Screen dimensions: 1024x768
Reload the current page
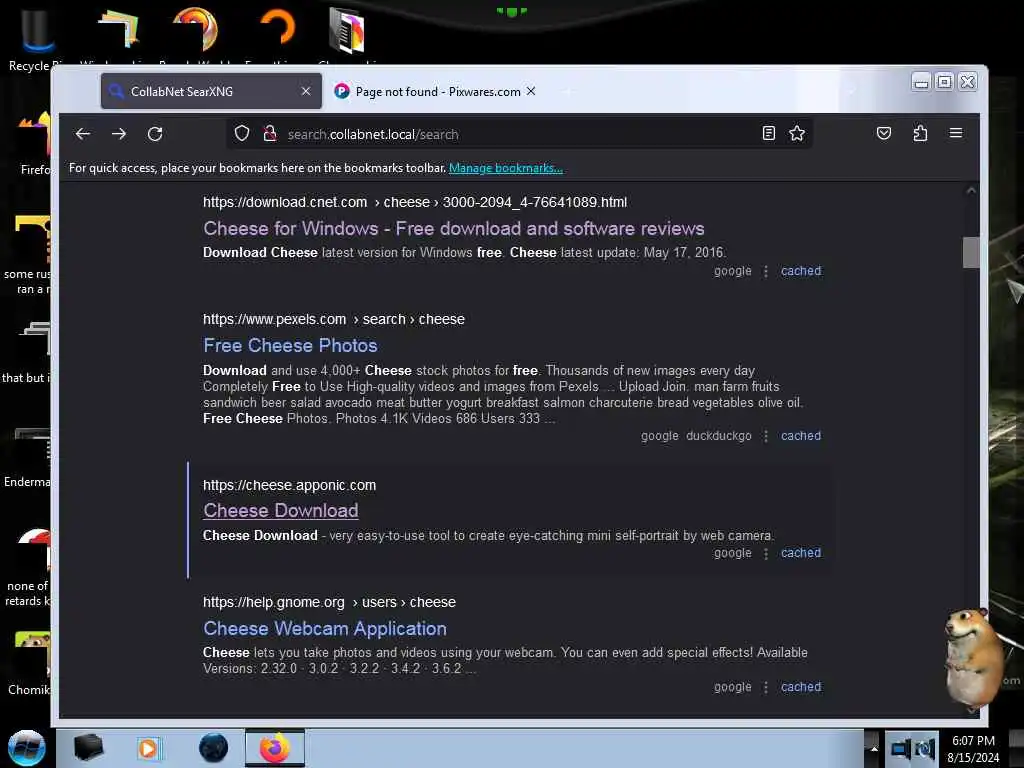pos(155,134)
